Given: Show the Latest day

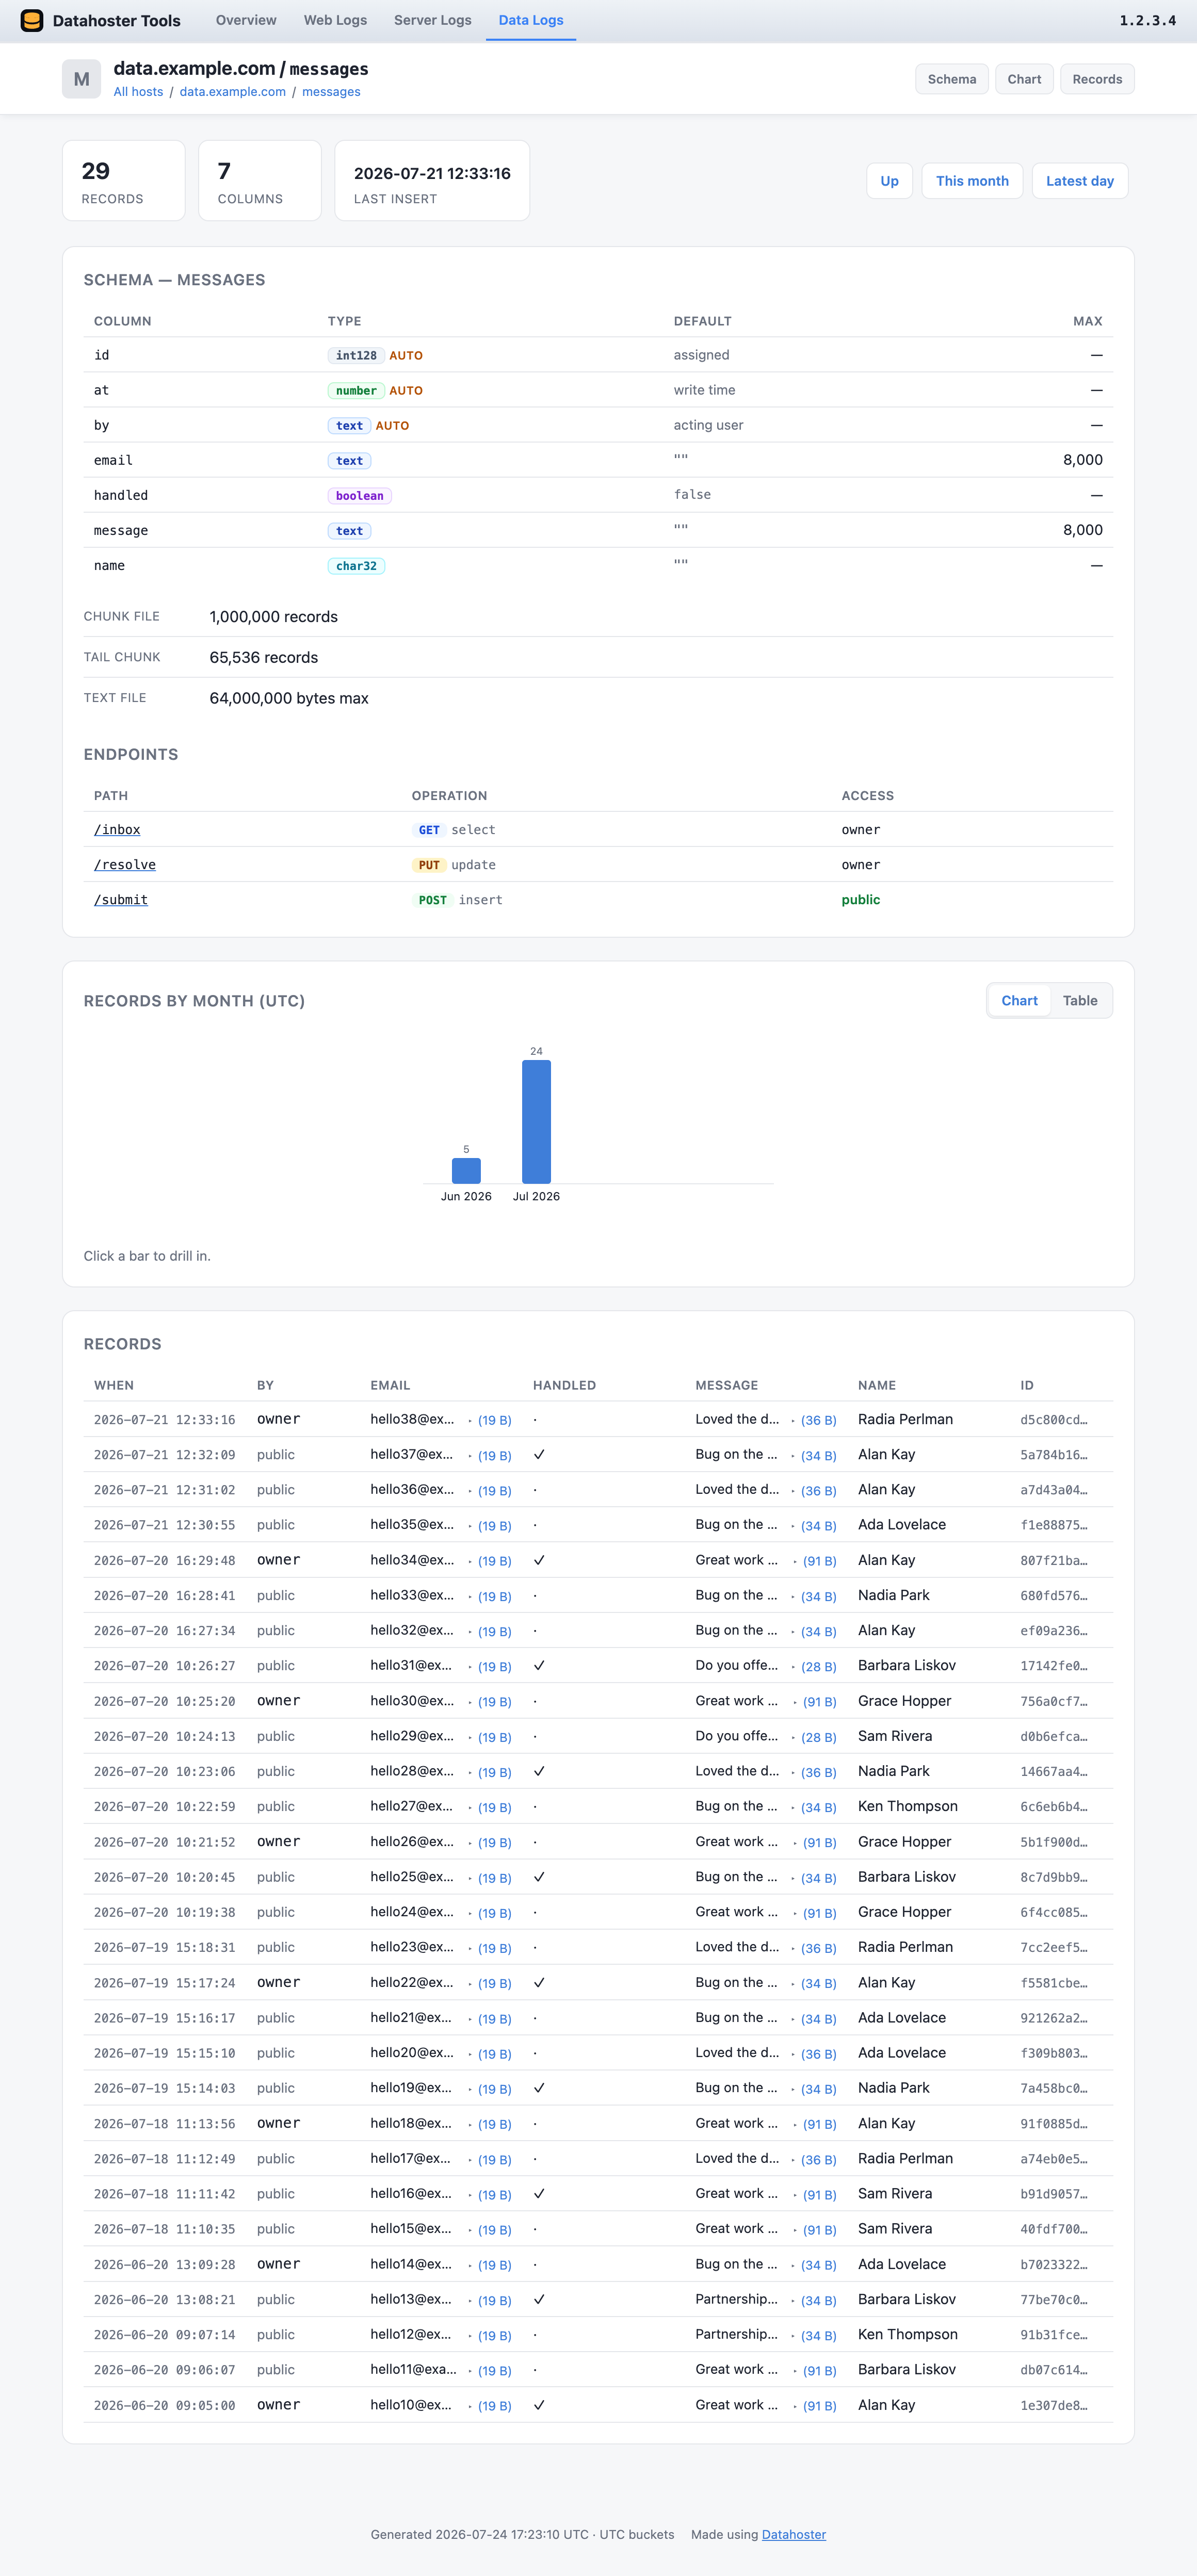Looking at the screenshot, I should 1080,181.
